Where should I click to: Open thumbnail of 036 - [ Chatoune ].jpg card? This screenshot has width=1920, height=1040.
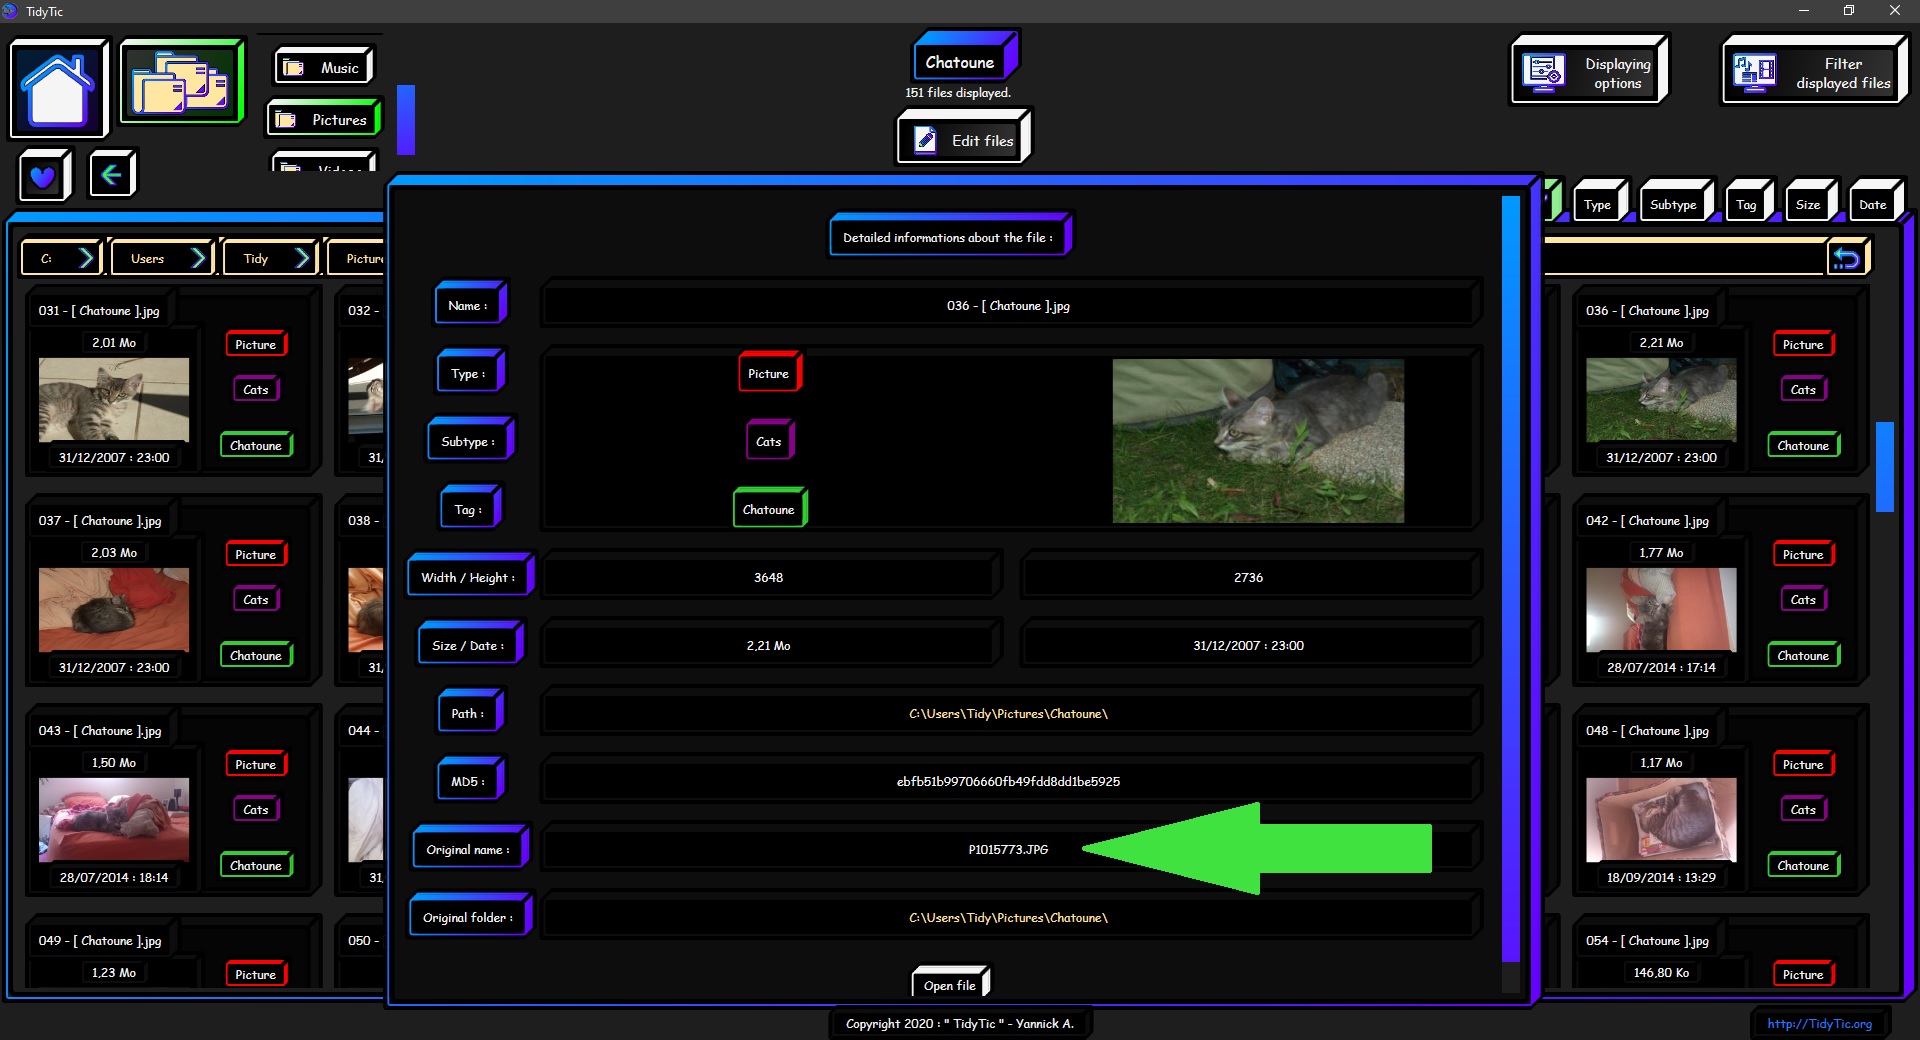pyautogui.click(x=1661, y=399)
